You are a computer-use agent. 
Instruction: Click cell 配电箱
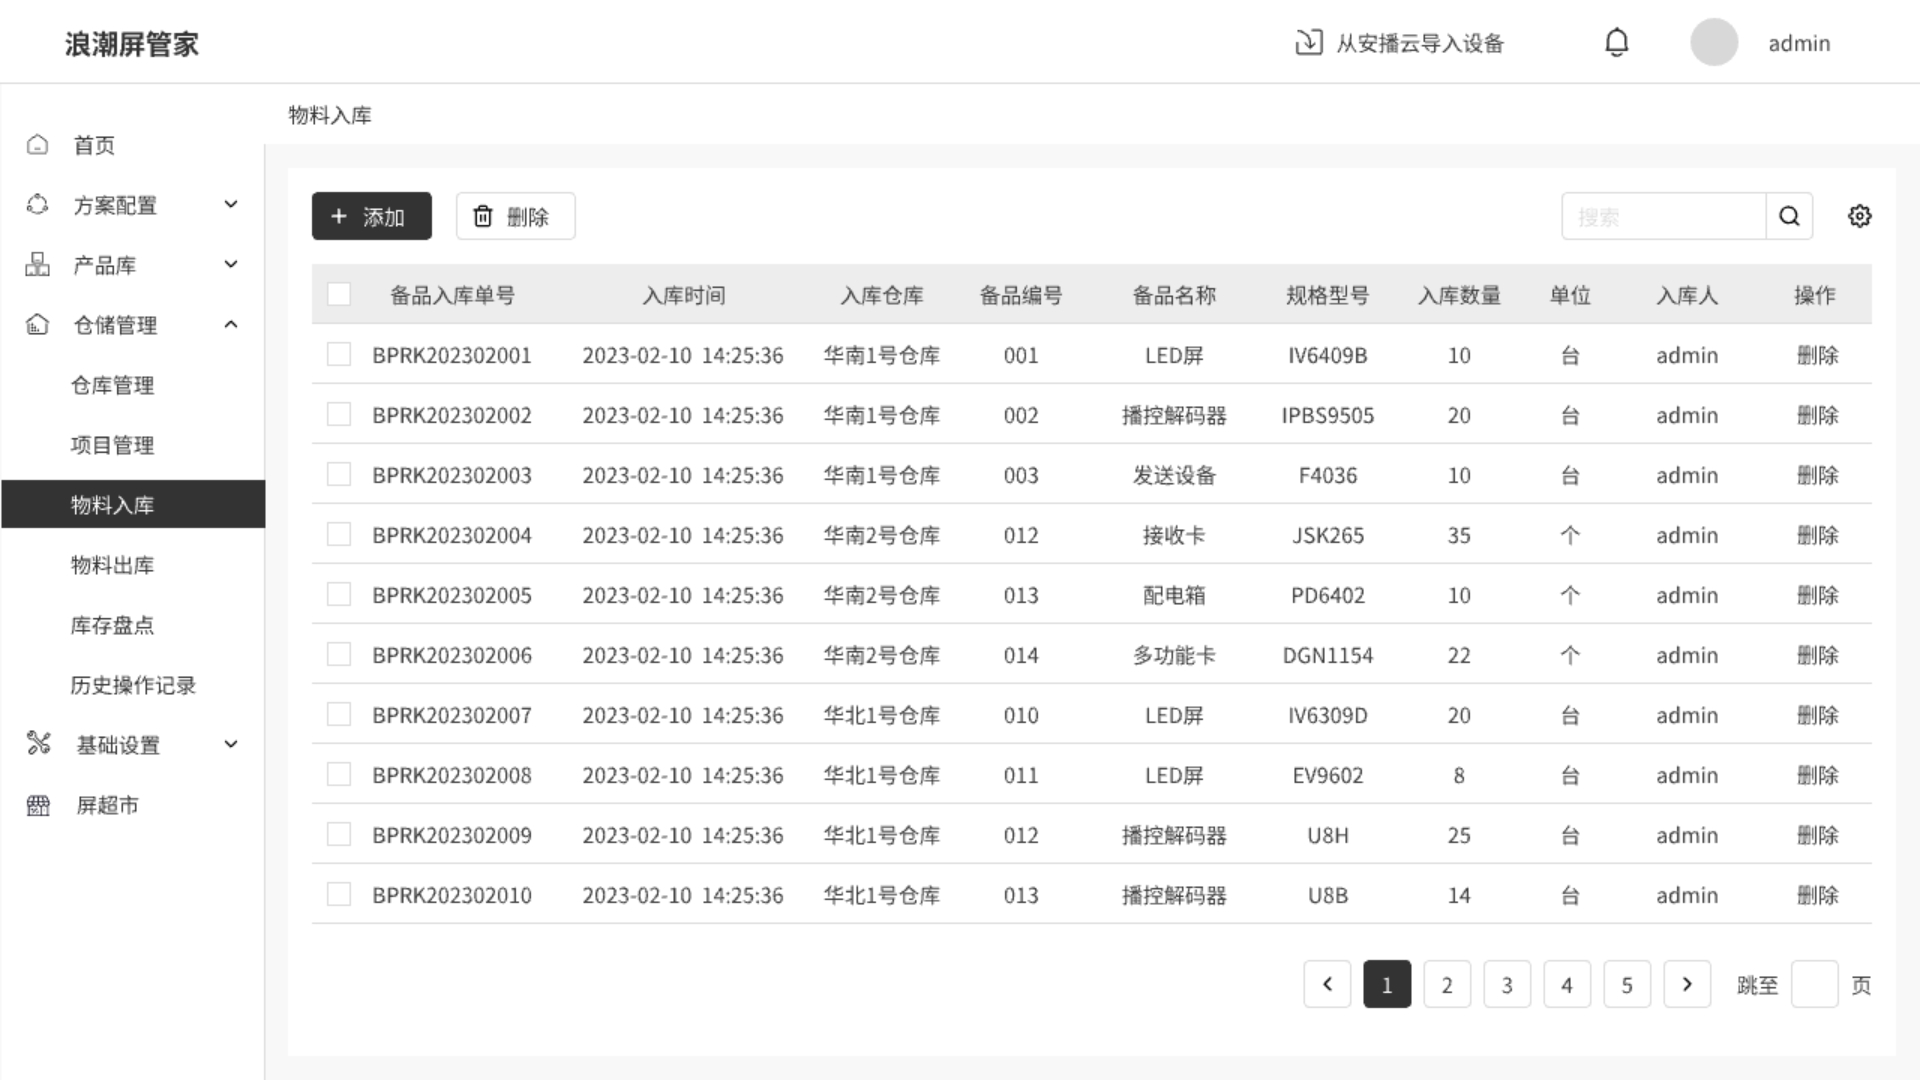pos(1174,595)
